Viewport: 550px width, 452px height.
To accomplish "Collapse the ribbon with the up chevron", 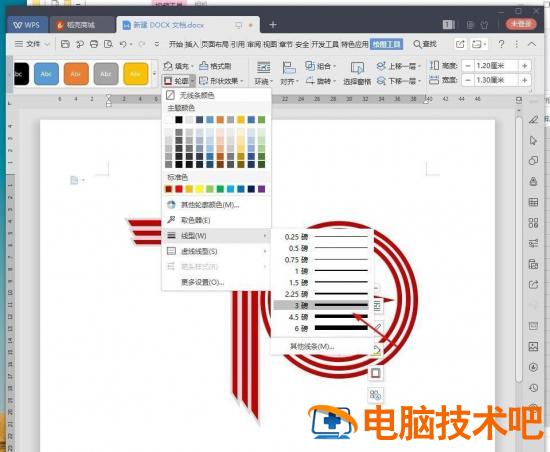I will (x=532, y=44).
